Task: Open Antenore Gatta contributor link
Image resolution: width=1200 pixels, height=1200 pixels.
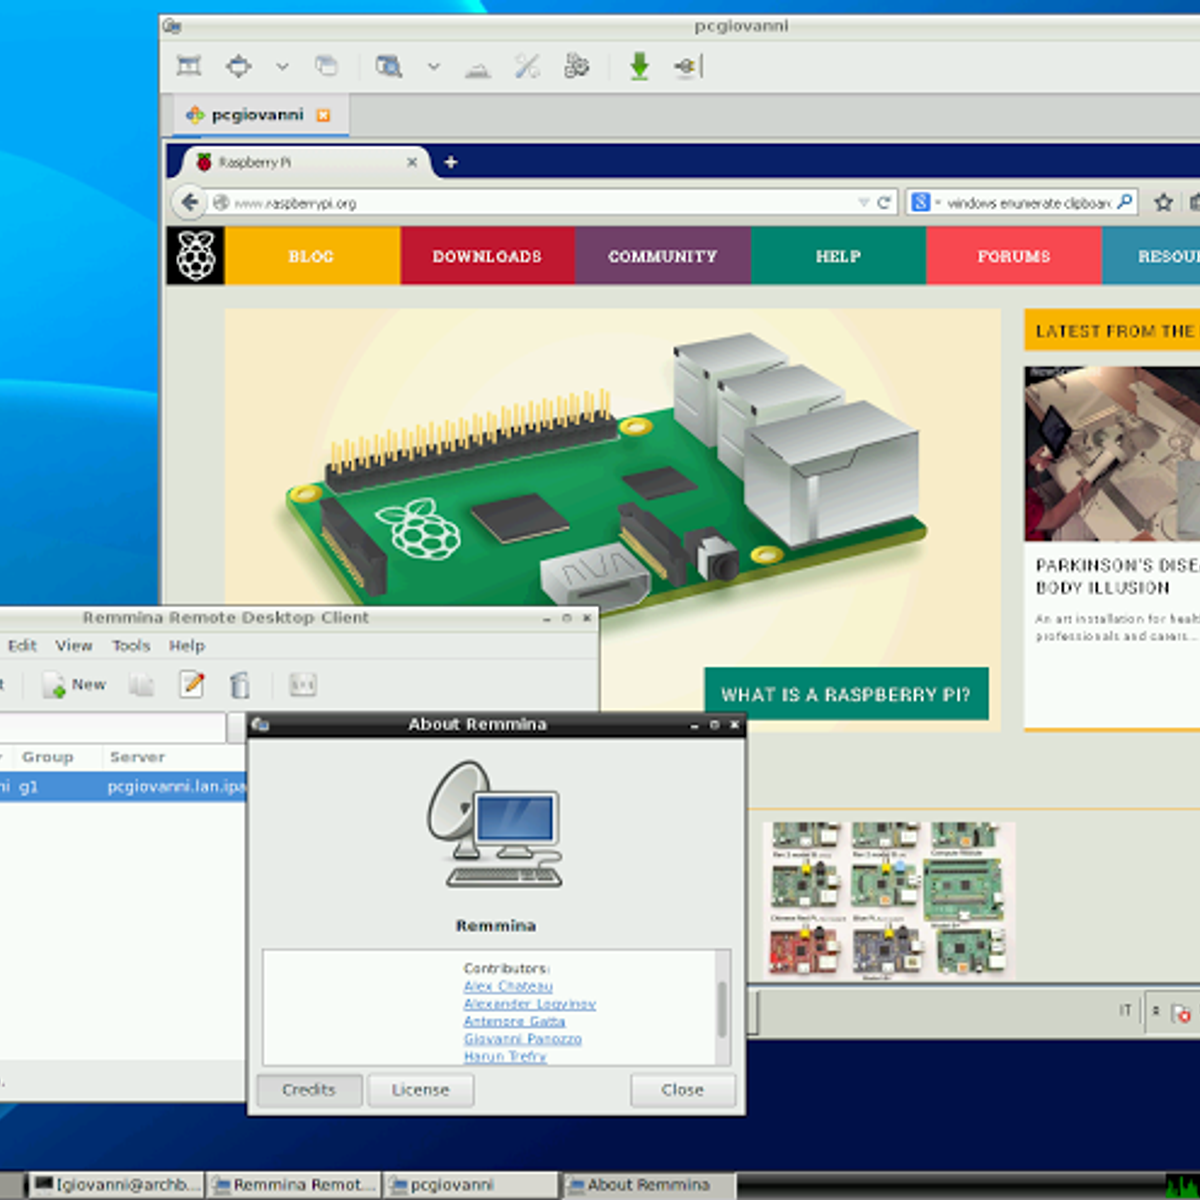Action: [515, 1021]
